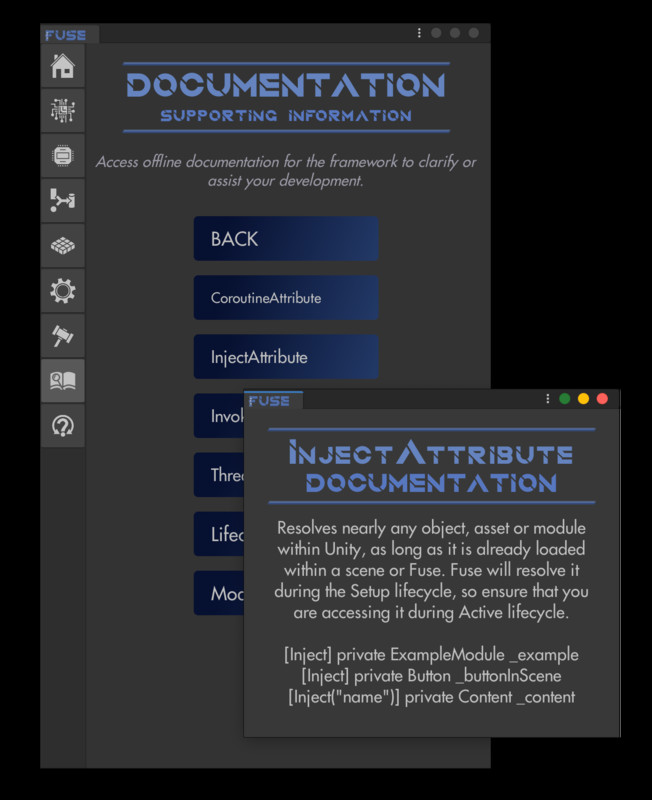This screenshot has width=652, height=800.
Task: Click the '[Inject("name")] private Content _content' line
Action: pyautogui.click(x=432, y=697)
